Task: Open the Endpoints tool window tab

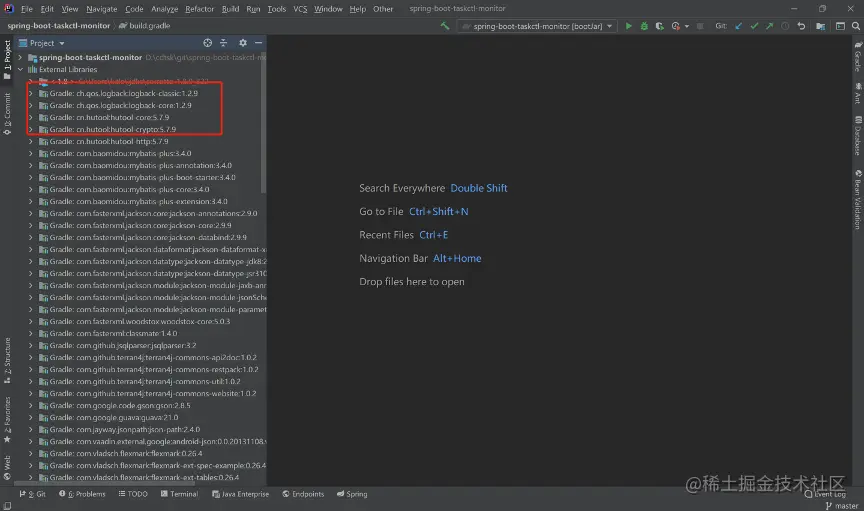Action: click(303, 494)
